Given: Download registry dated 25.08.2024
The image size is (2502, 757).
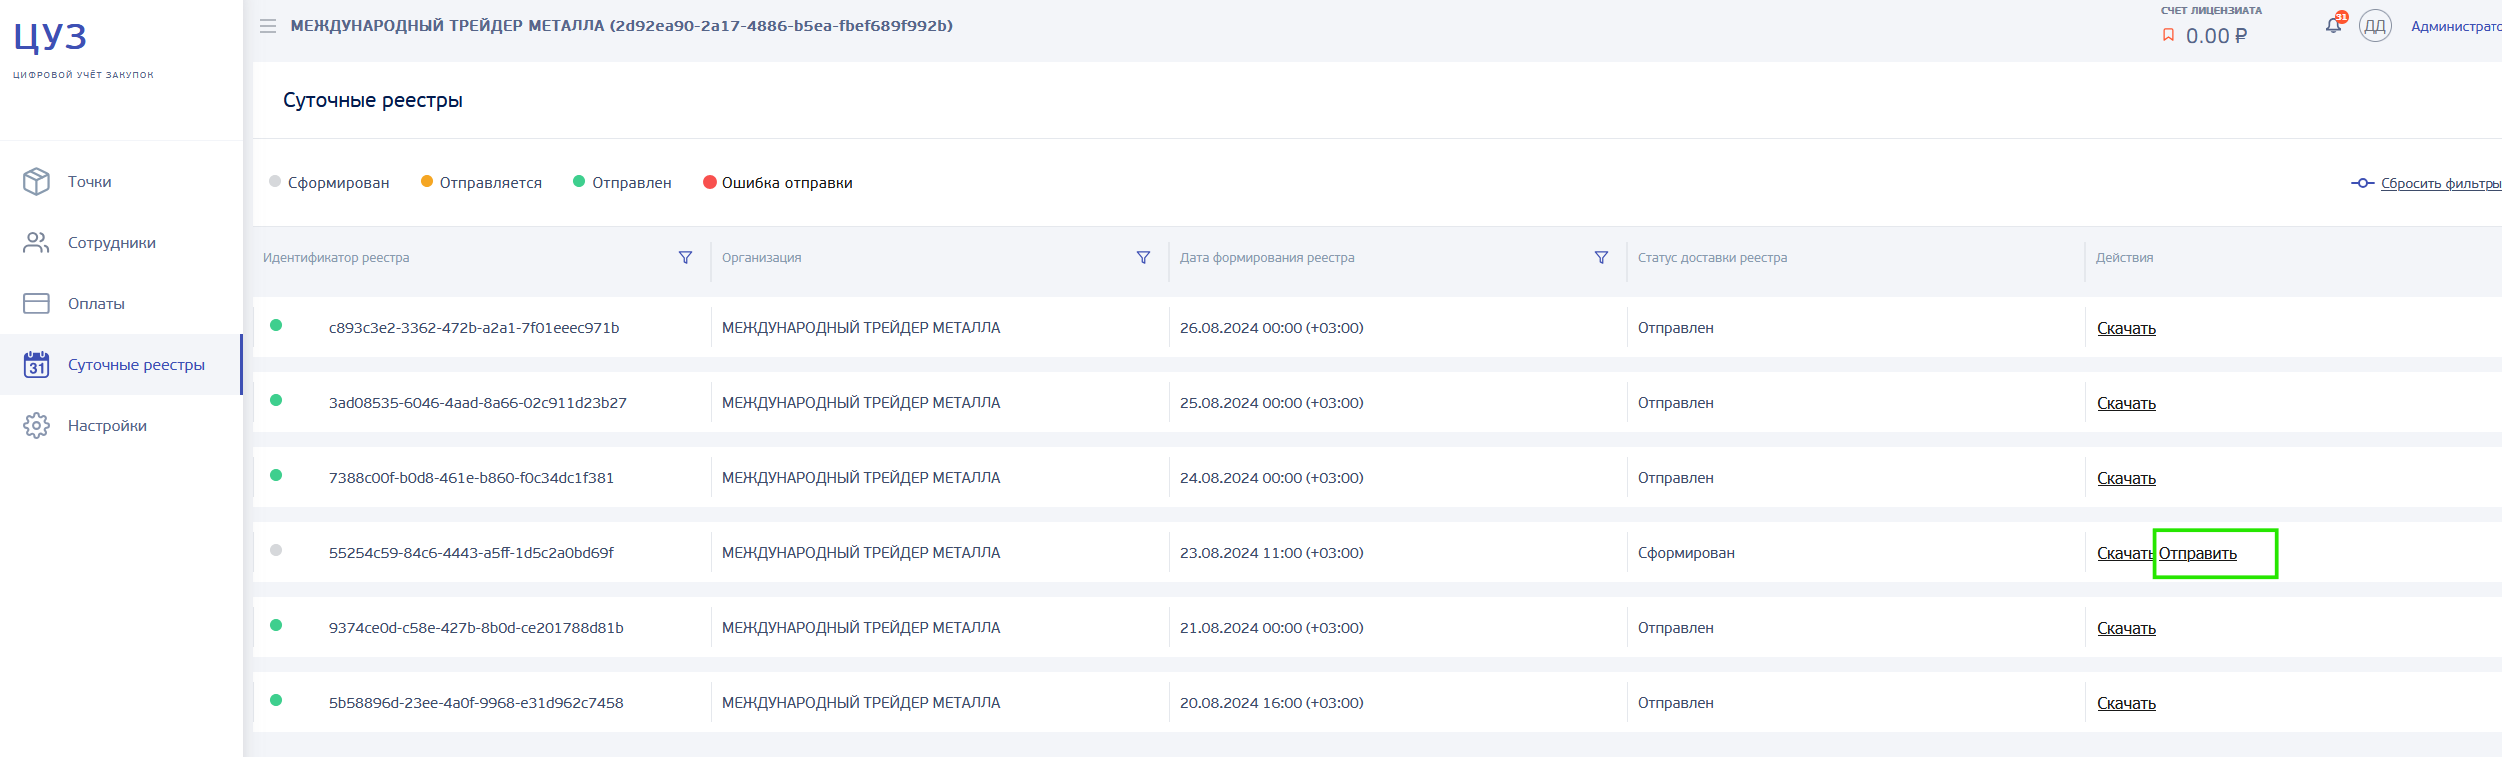Looking at the screenshot, I should click(2126, 403).
